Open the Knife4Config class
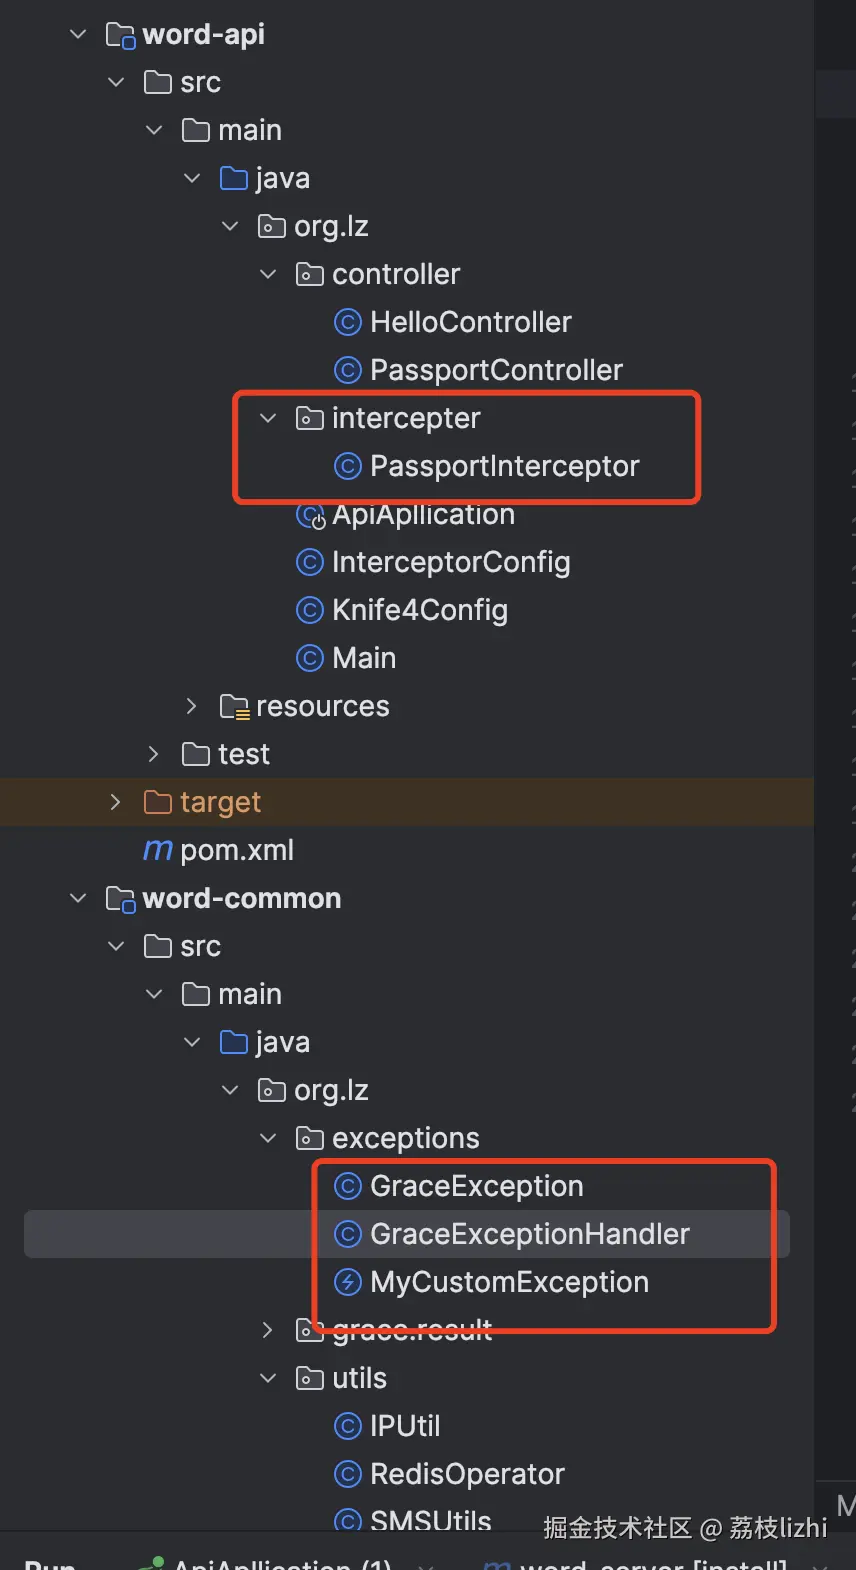The image size is (856, 1570). click(x=419, y=610)
